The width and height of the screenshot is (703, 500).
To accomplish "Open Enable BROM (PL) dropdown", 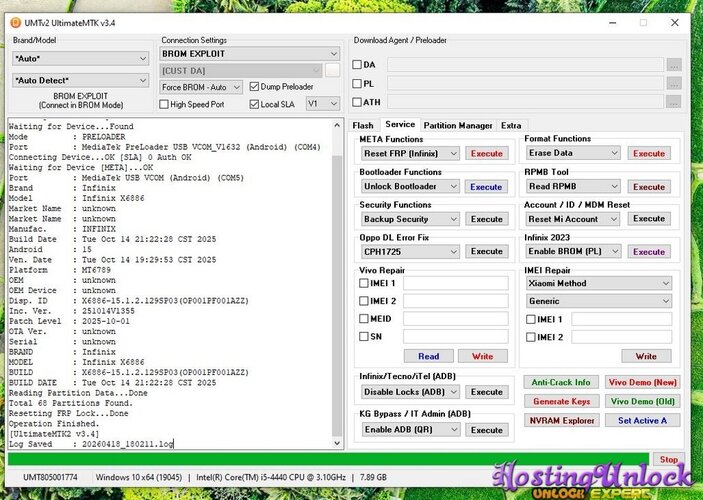I will coord(573,252).
